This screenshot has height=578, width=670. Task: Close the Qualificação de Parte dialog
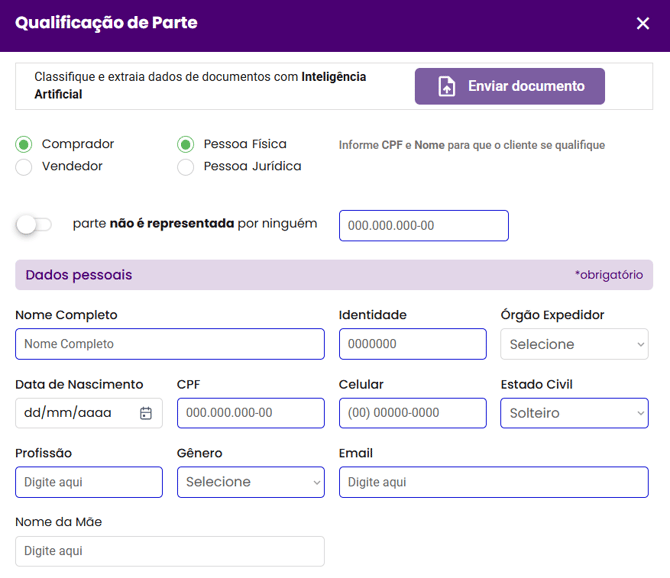coord(643,24)
